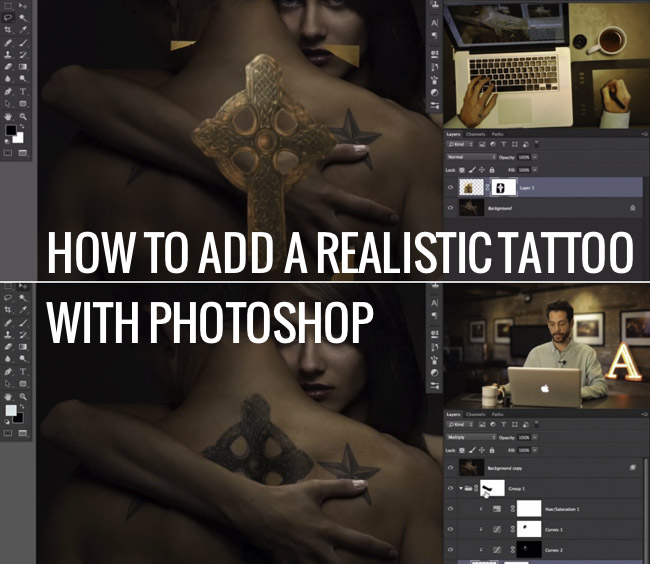Open the upper Layers panel flyout menu

tap(644, 134)
